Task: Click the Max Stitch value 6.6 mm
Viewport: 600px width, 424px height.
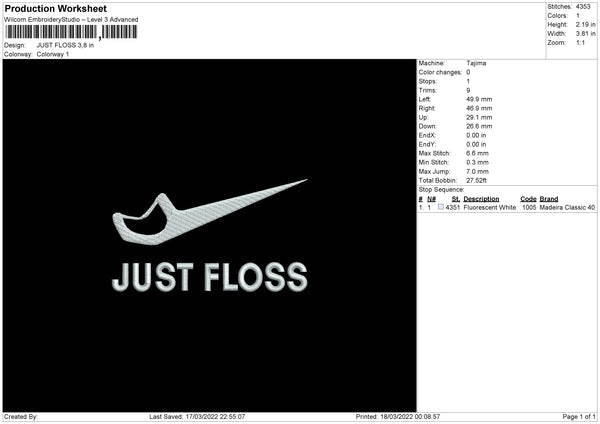Action: coord(478,153)
